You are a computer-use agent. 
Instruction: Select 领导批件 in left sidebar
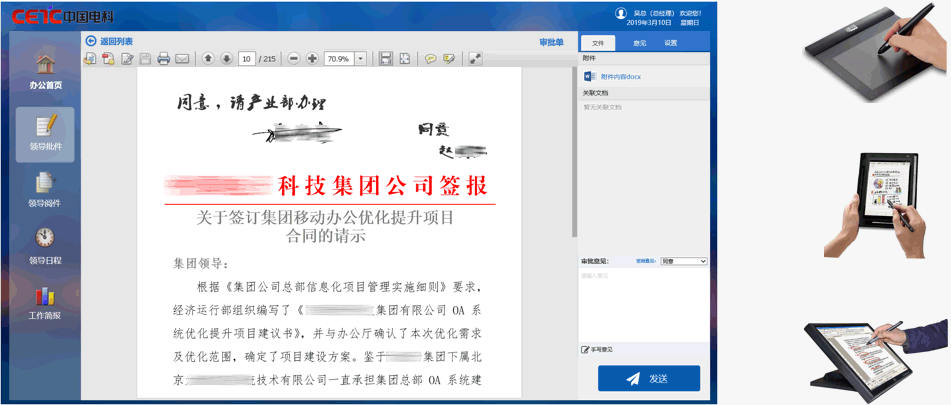point(45,135)
